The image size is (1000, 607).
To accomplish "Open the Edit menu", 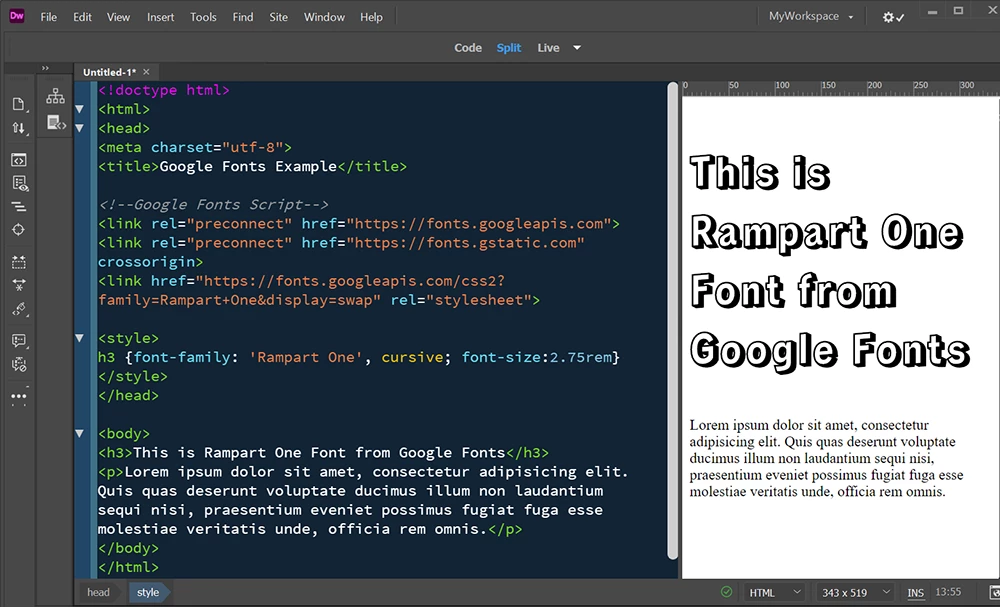I will [x=82, y=17].
